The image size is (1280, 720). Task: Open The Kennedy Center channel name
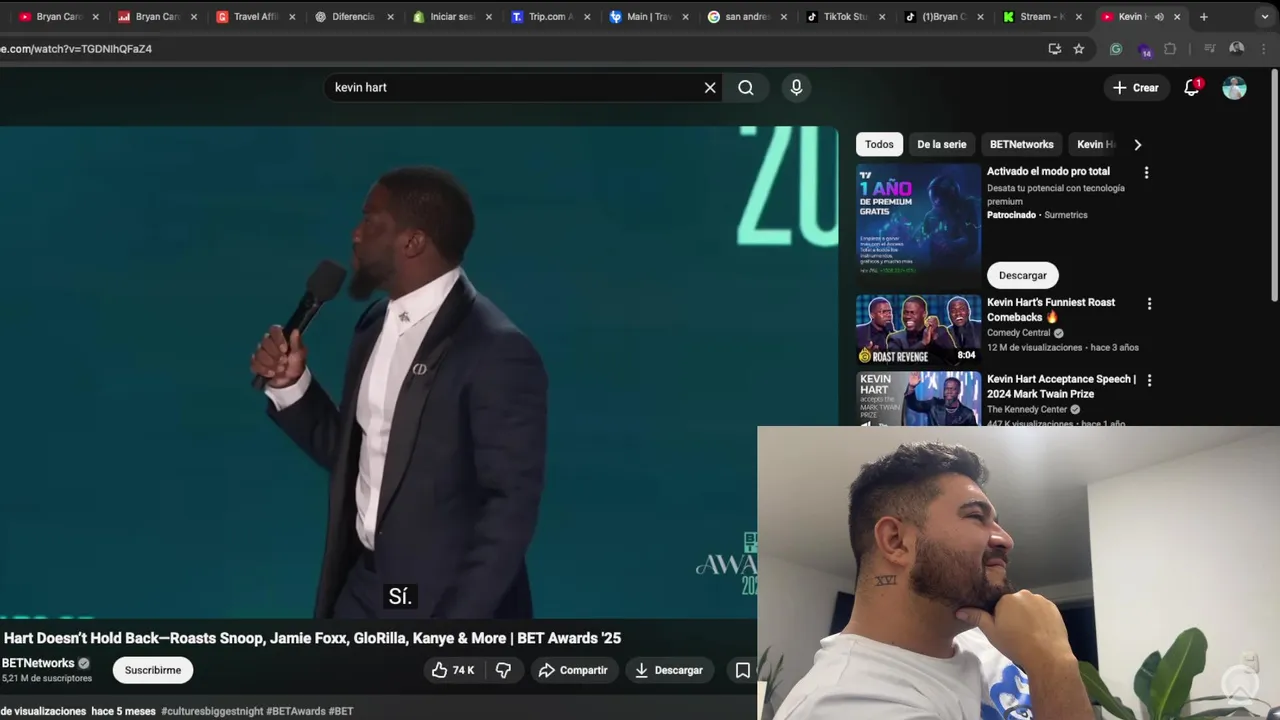[1026, 409]
